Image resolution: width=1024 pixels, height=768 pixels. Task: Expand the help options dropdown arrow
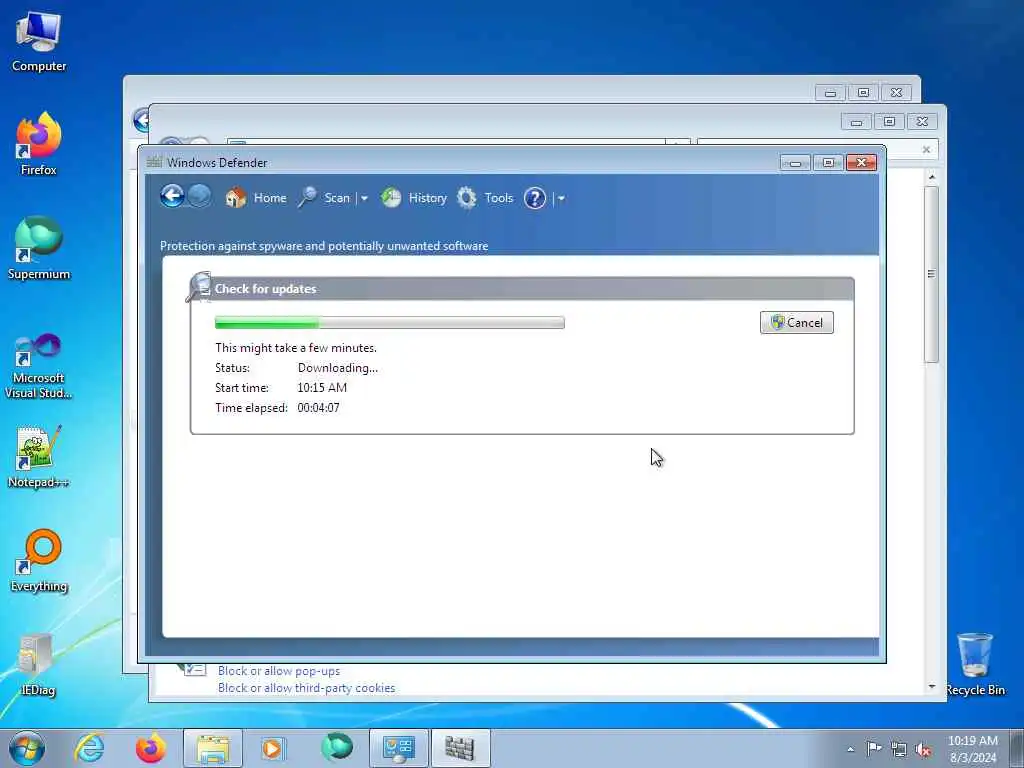(561, 198)
